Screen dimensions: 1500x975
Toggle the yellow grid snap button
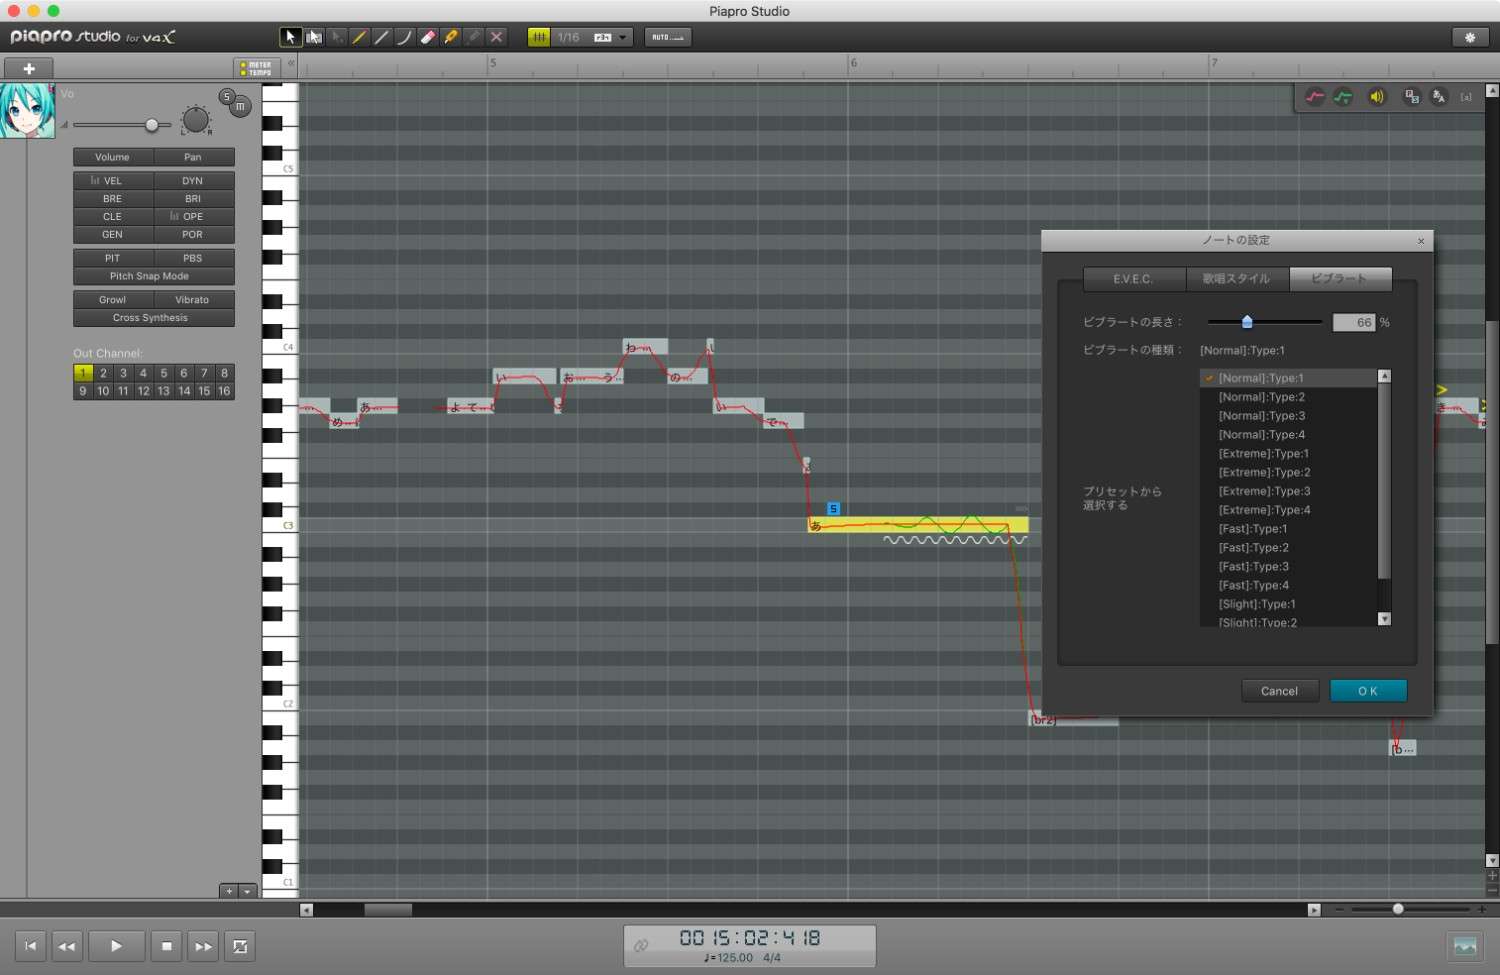539,37
